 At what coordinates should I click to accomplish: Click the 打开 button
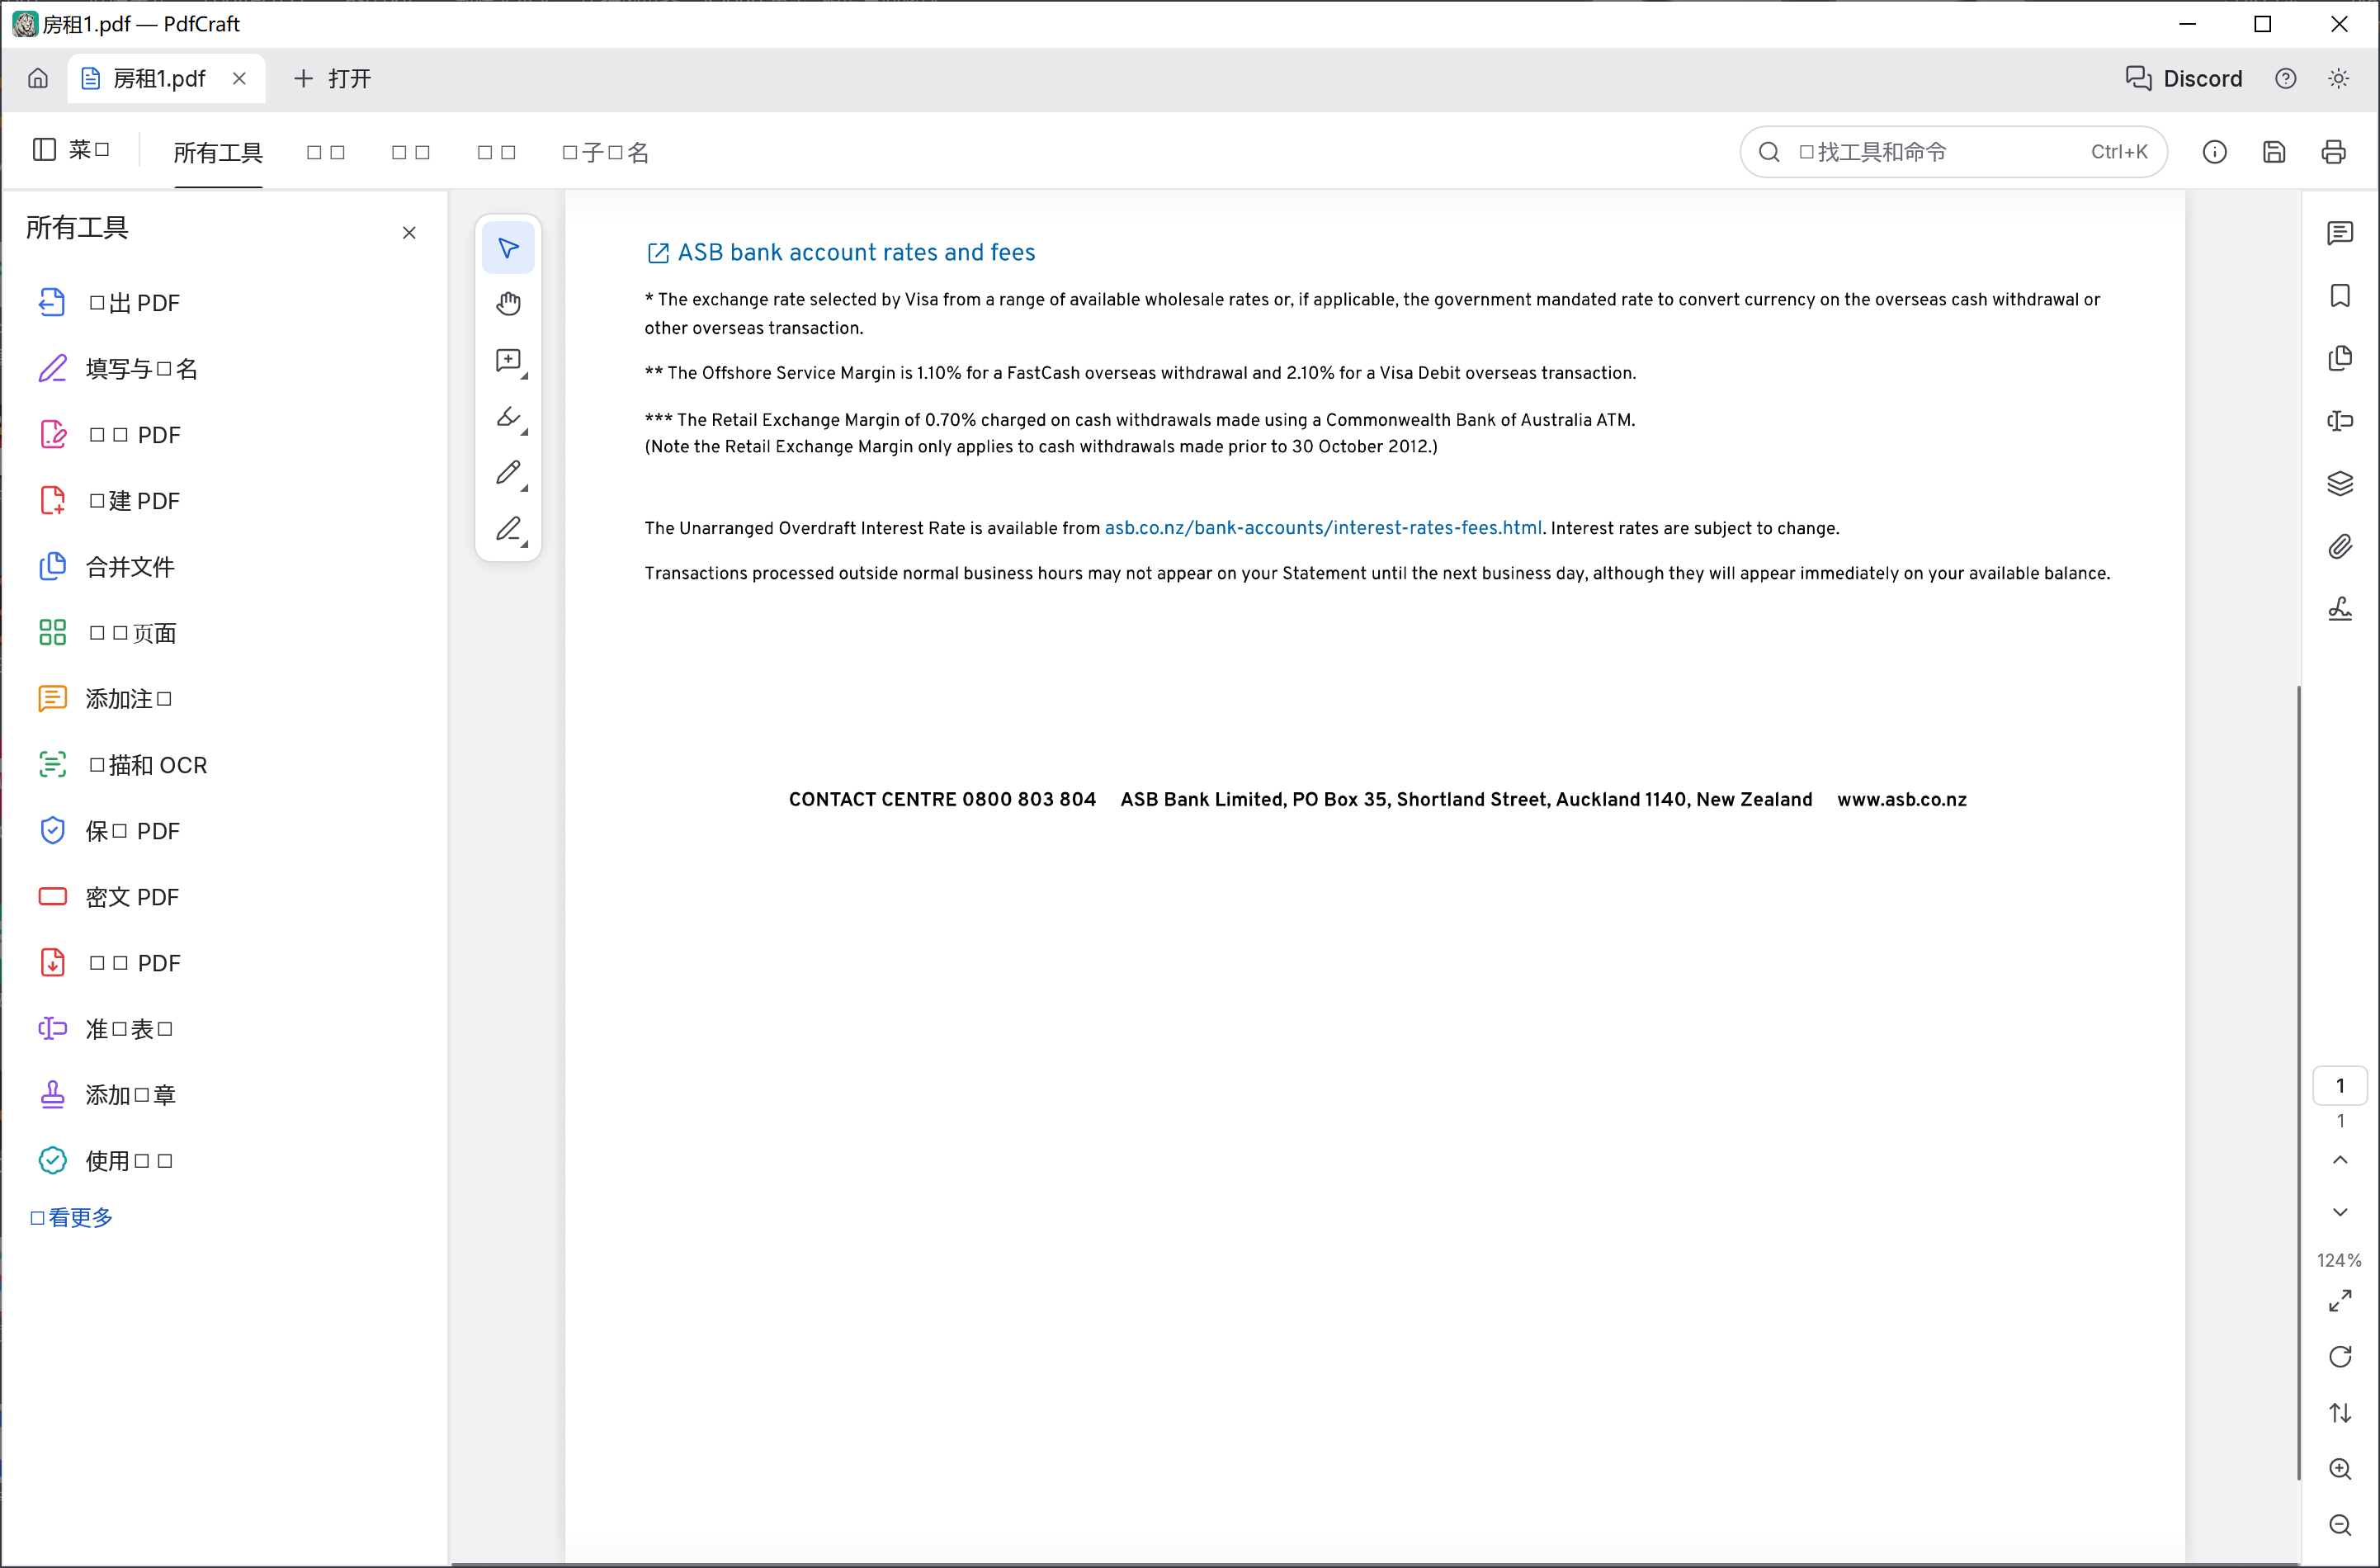332,78
